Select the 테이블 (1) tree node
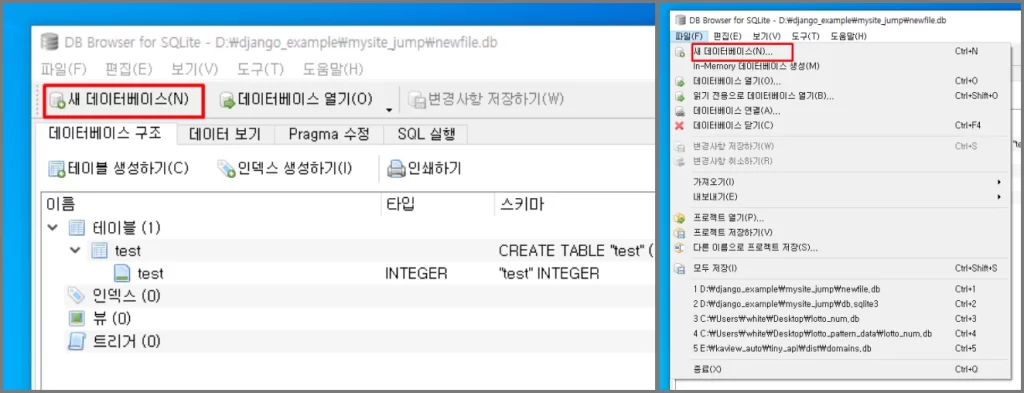This screenshot has width=1024, height=393. (x=128, y=228)
